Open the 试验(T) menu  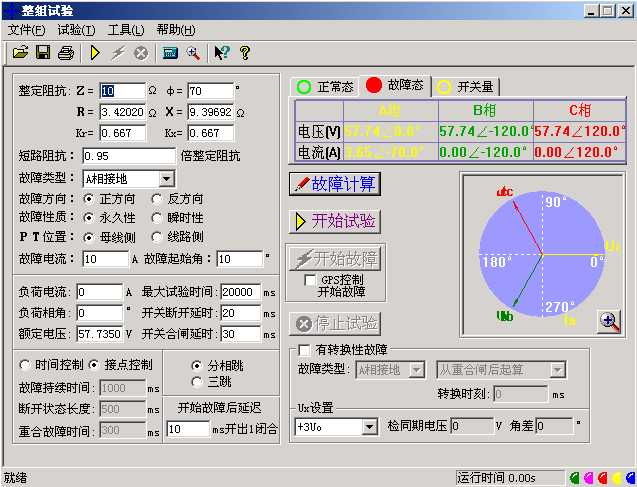click(x=76, y=30)
